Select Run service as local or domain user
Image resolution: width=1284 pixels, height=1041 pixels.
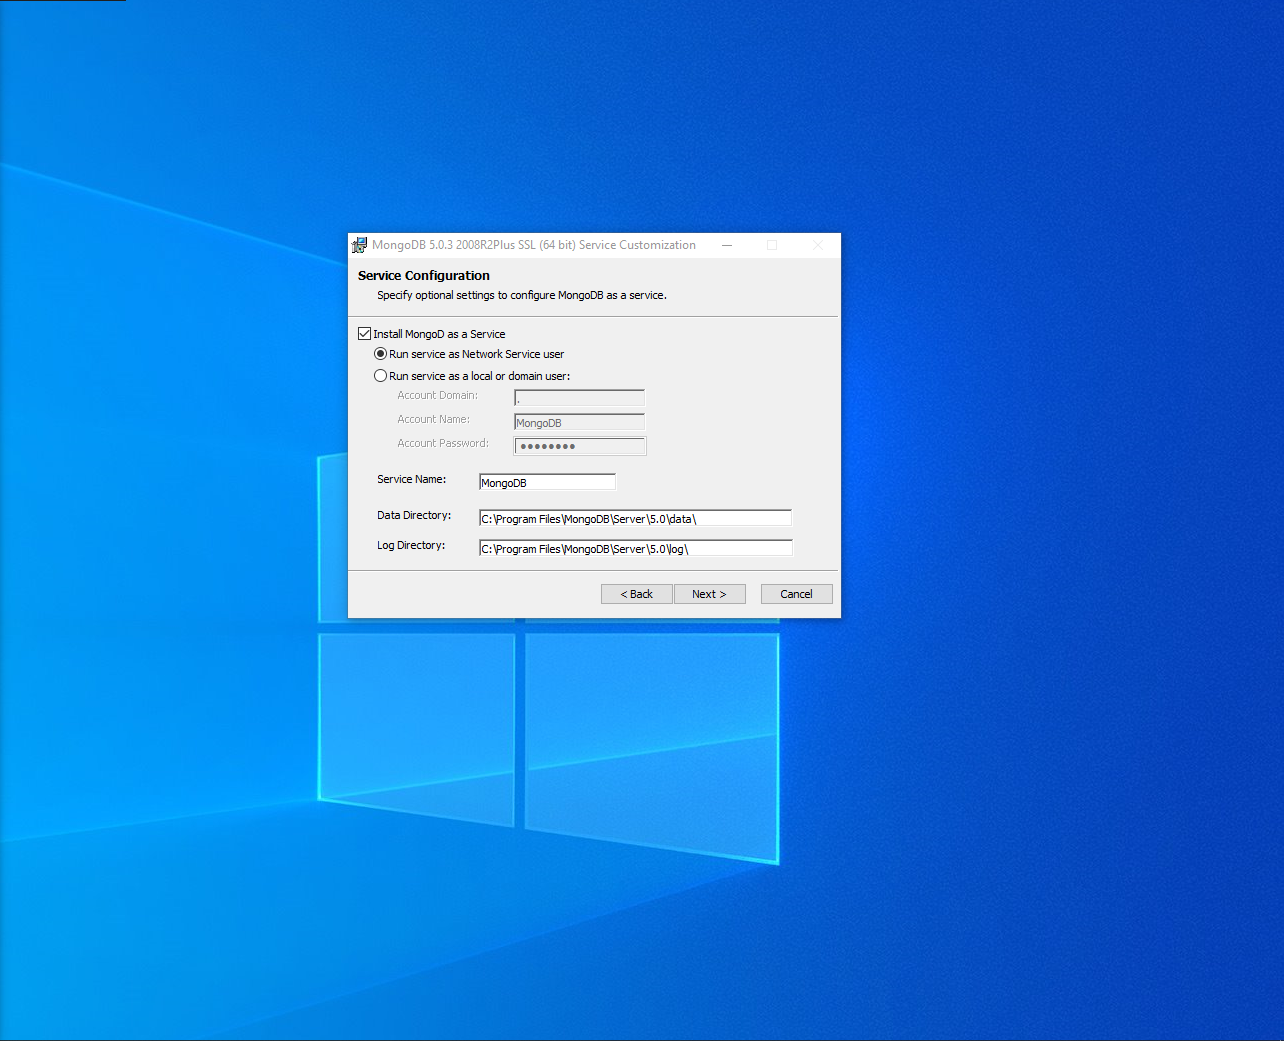tap(380, 376)
